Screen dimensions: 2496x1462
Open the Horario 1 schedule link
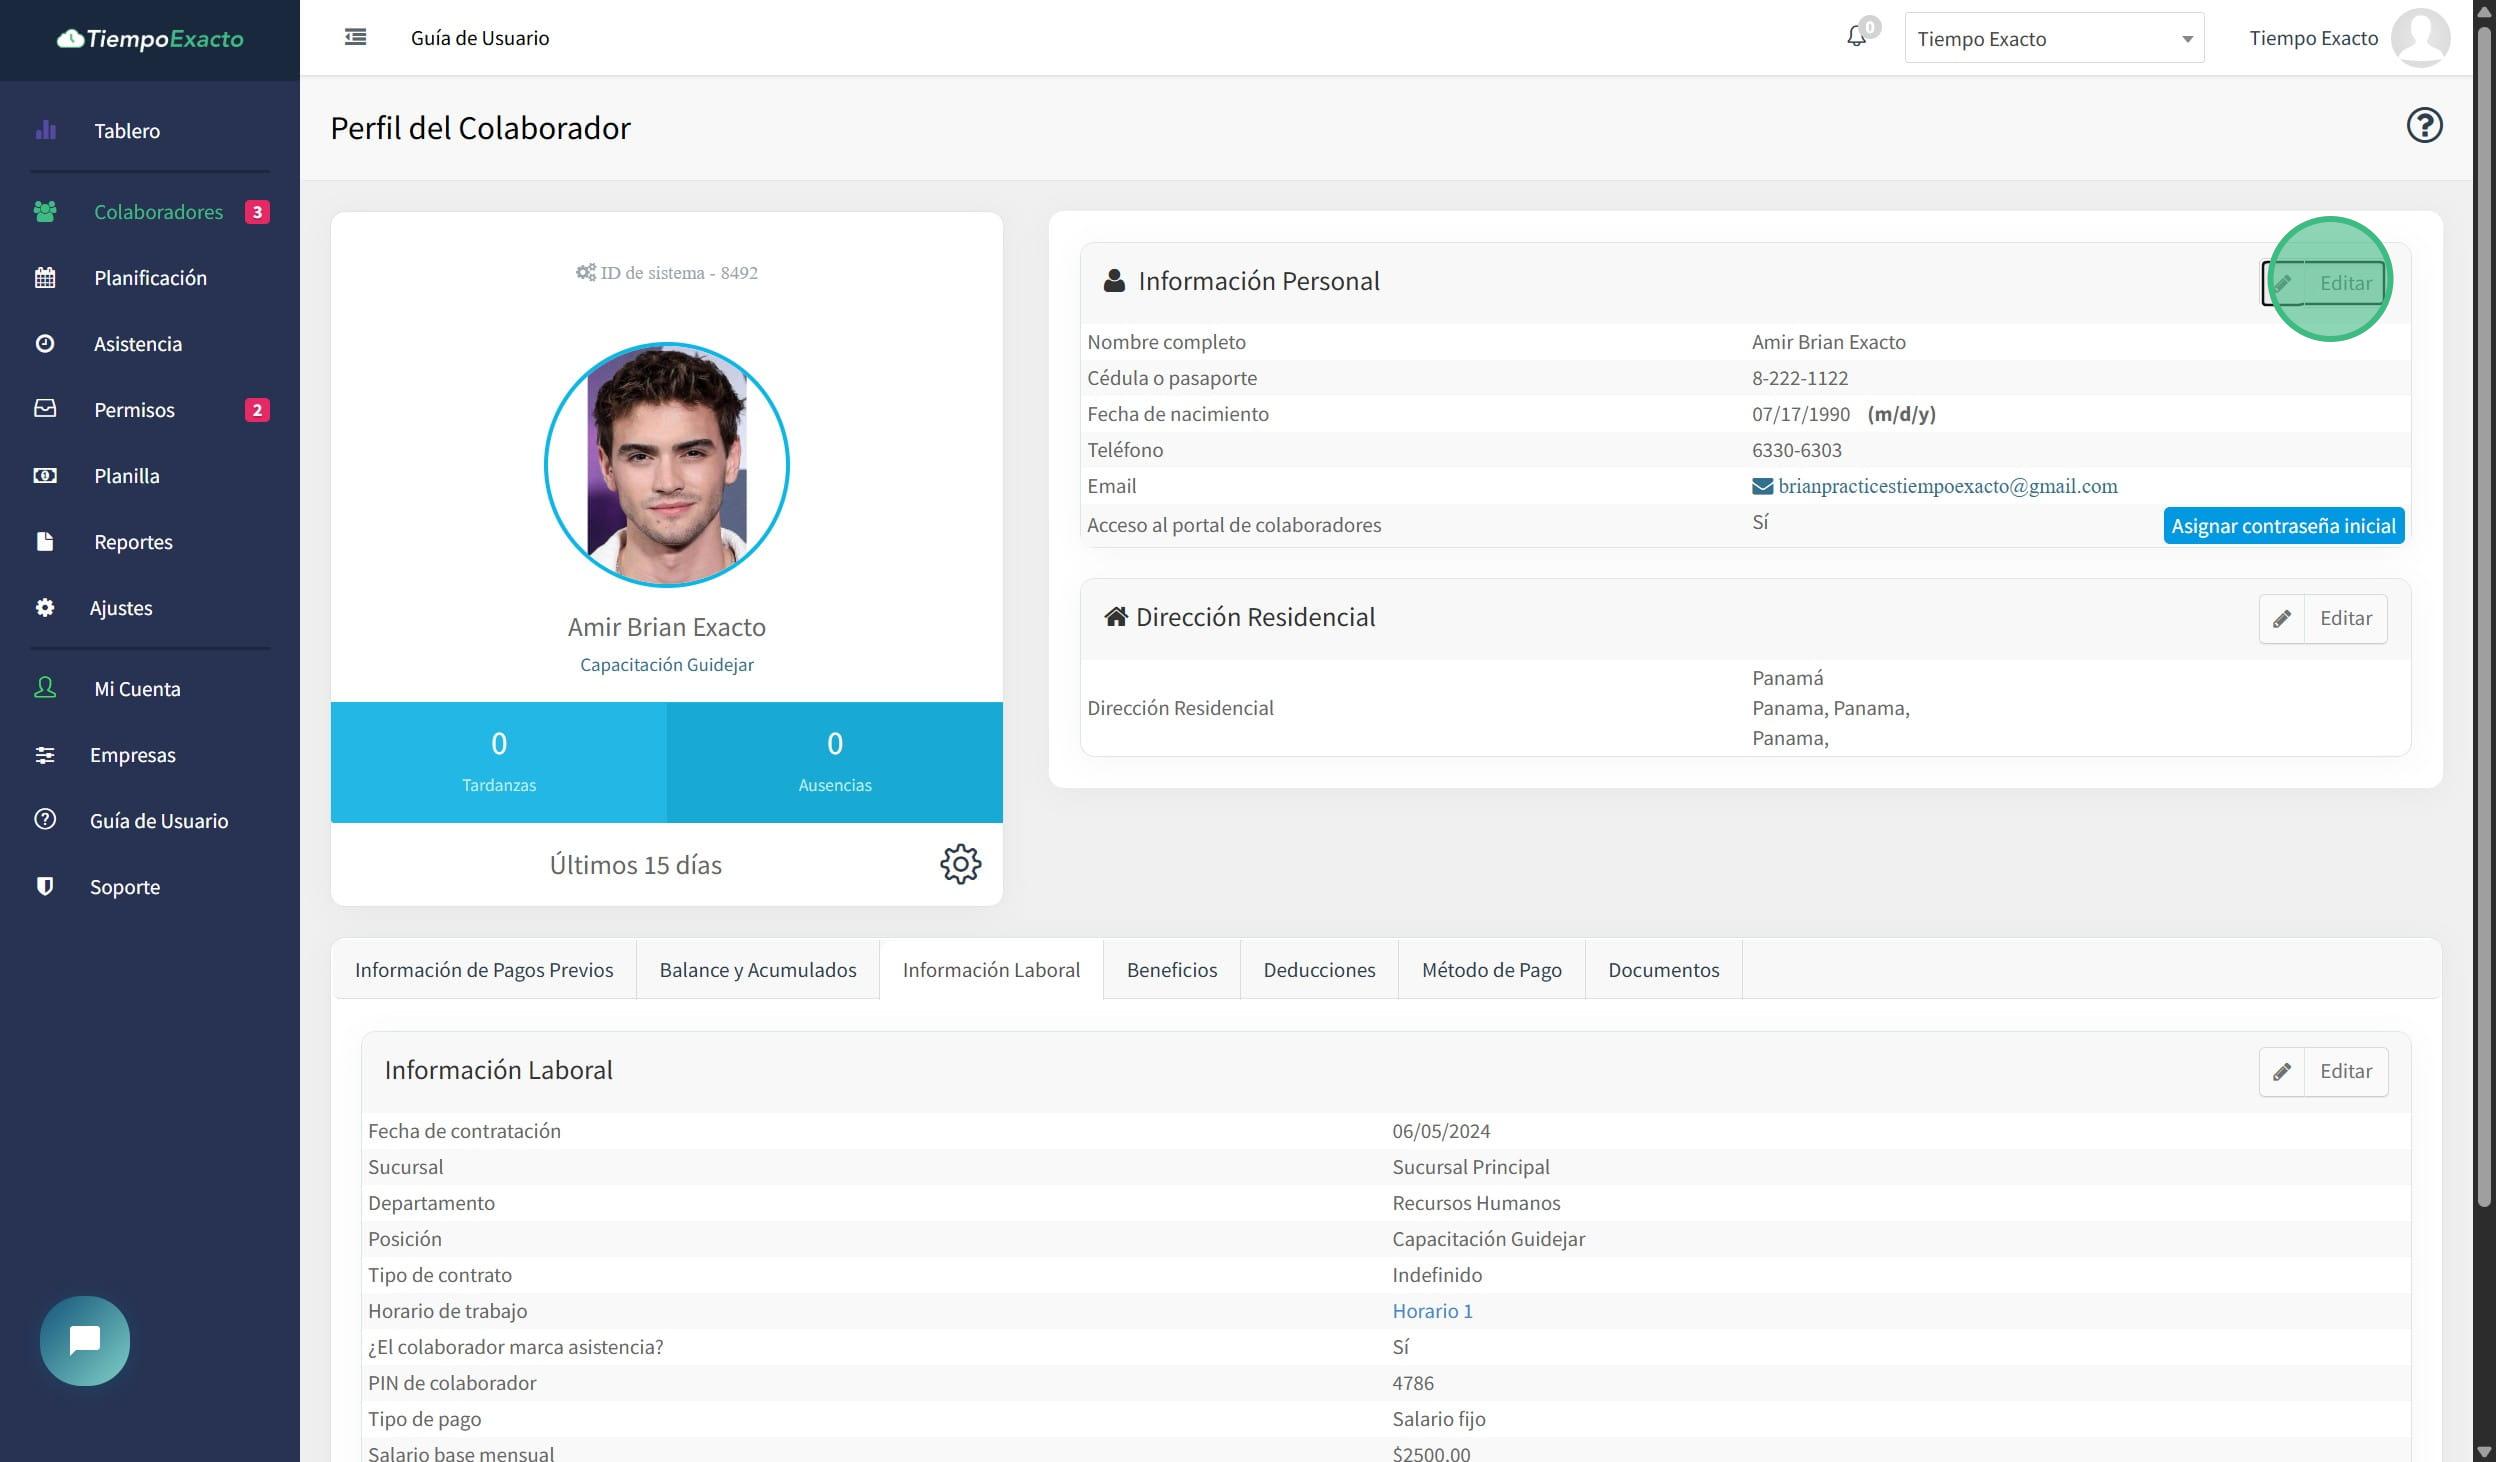1432,1311
